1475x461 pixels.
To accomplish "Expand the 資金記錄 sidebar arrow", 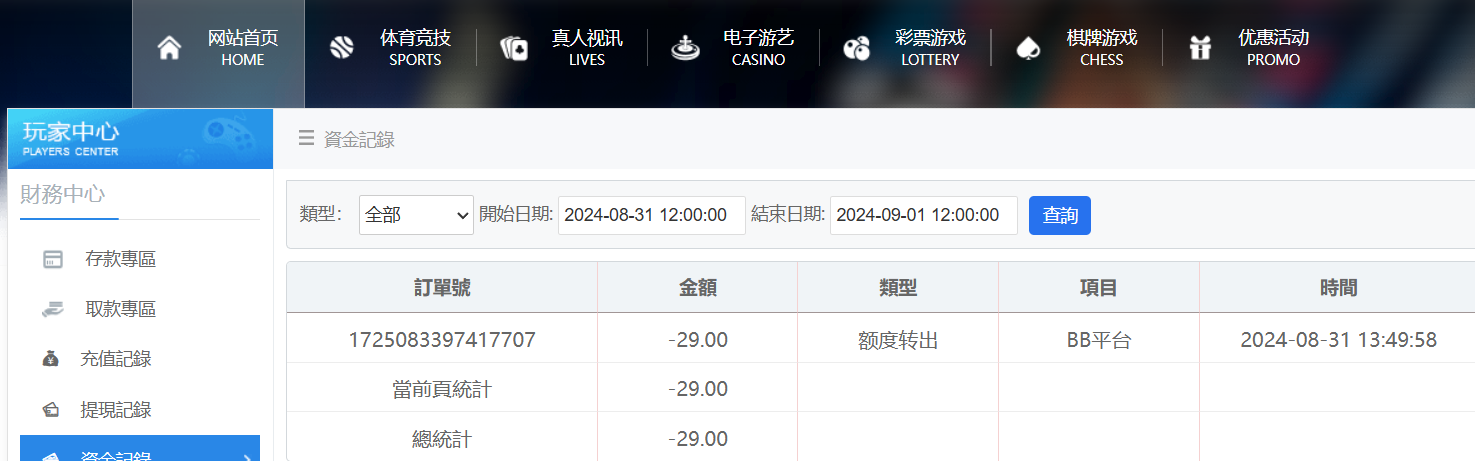I will pyautogui.click(x=247, y=457).
